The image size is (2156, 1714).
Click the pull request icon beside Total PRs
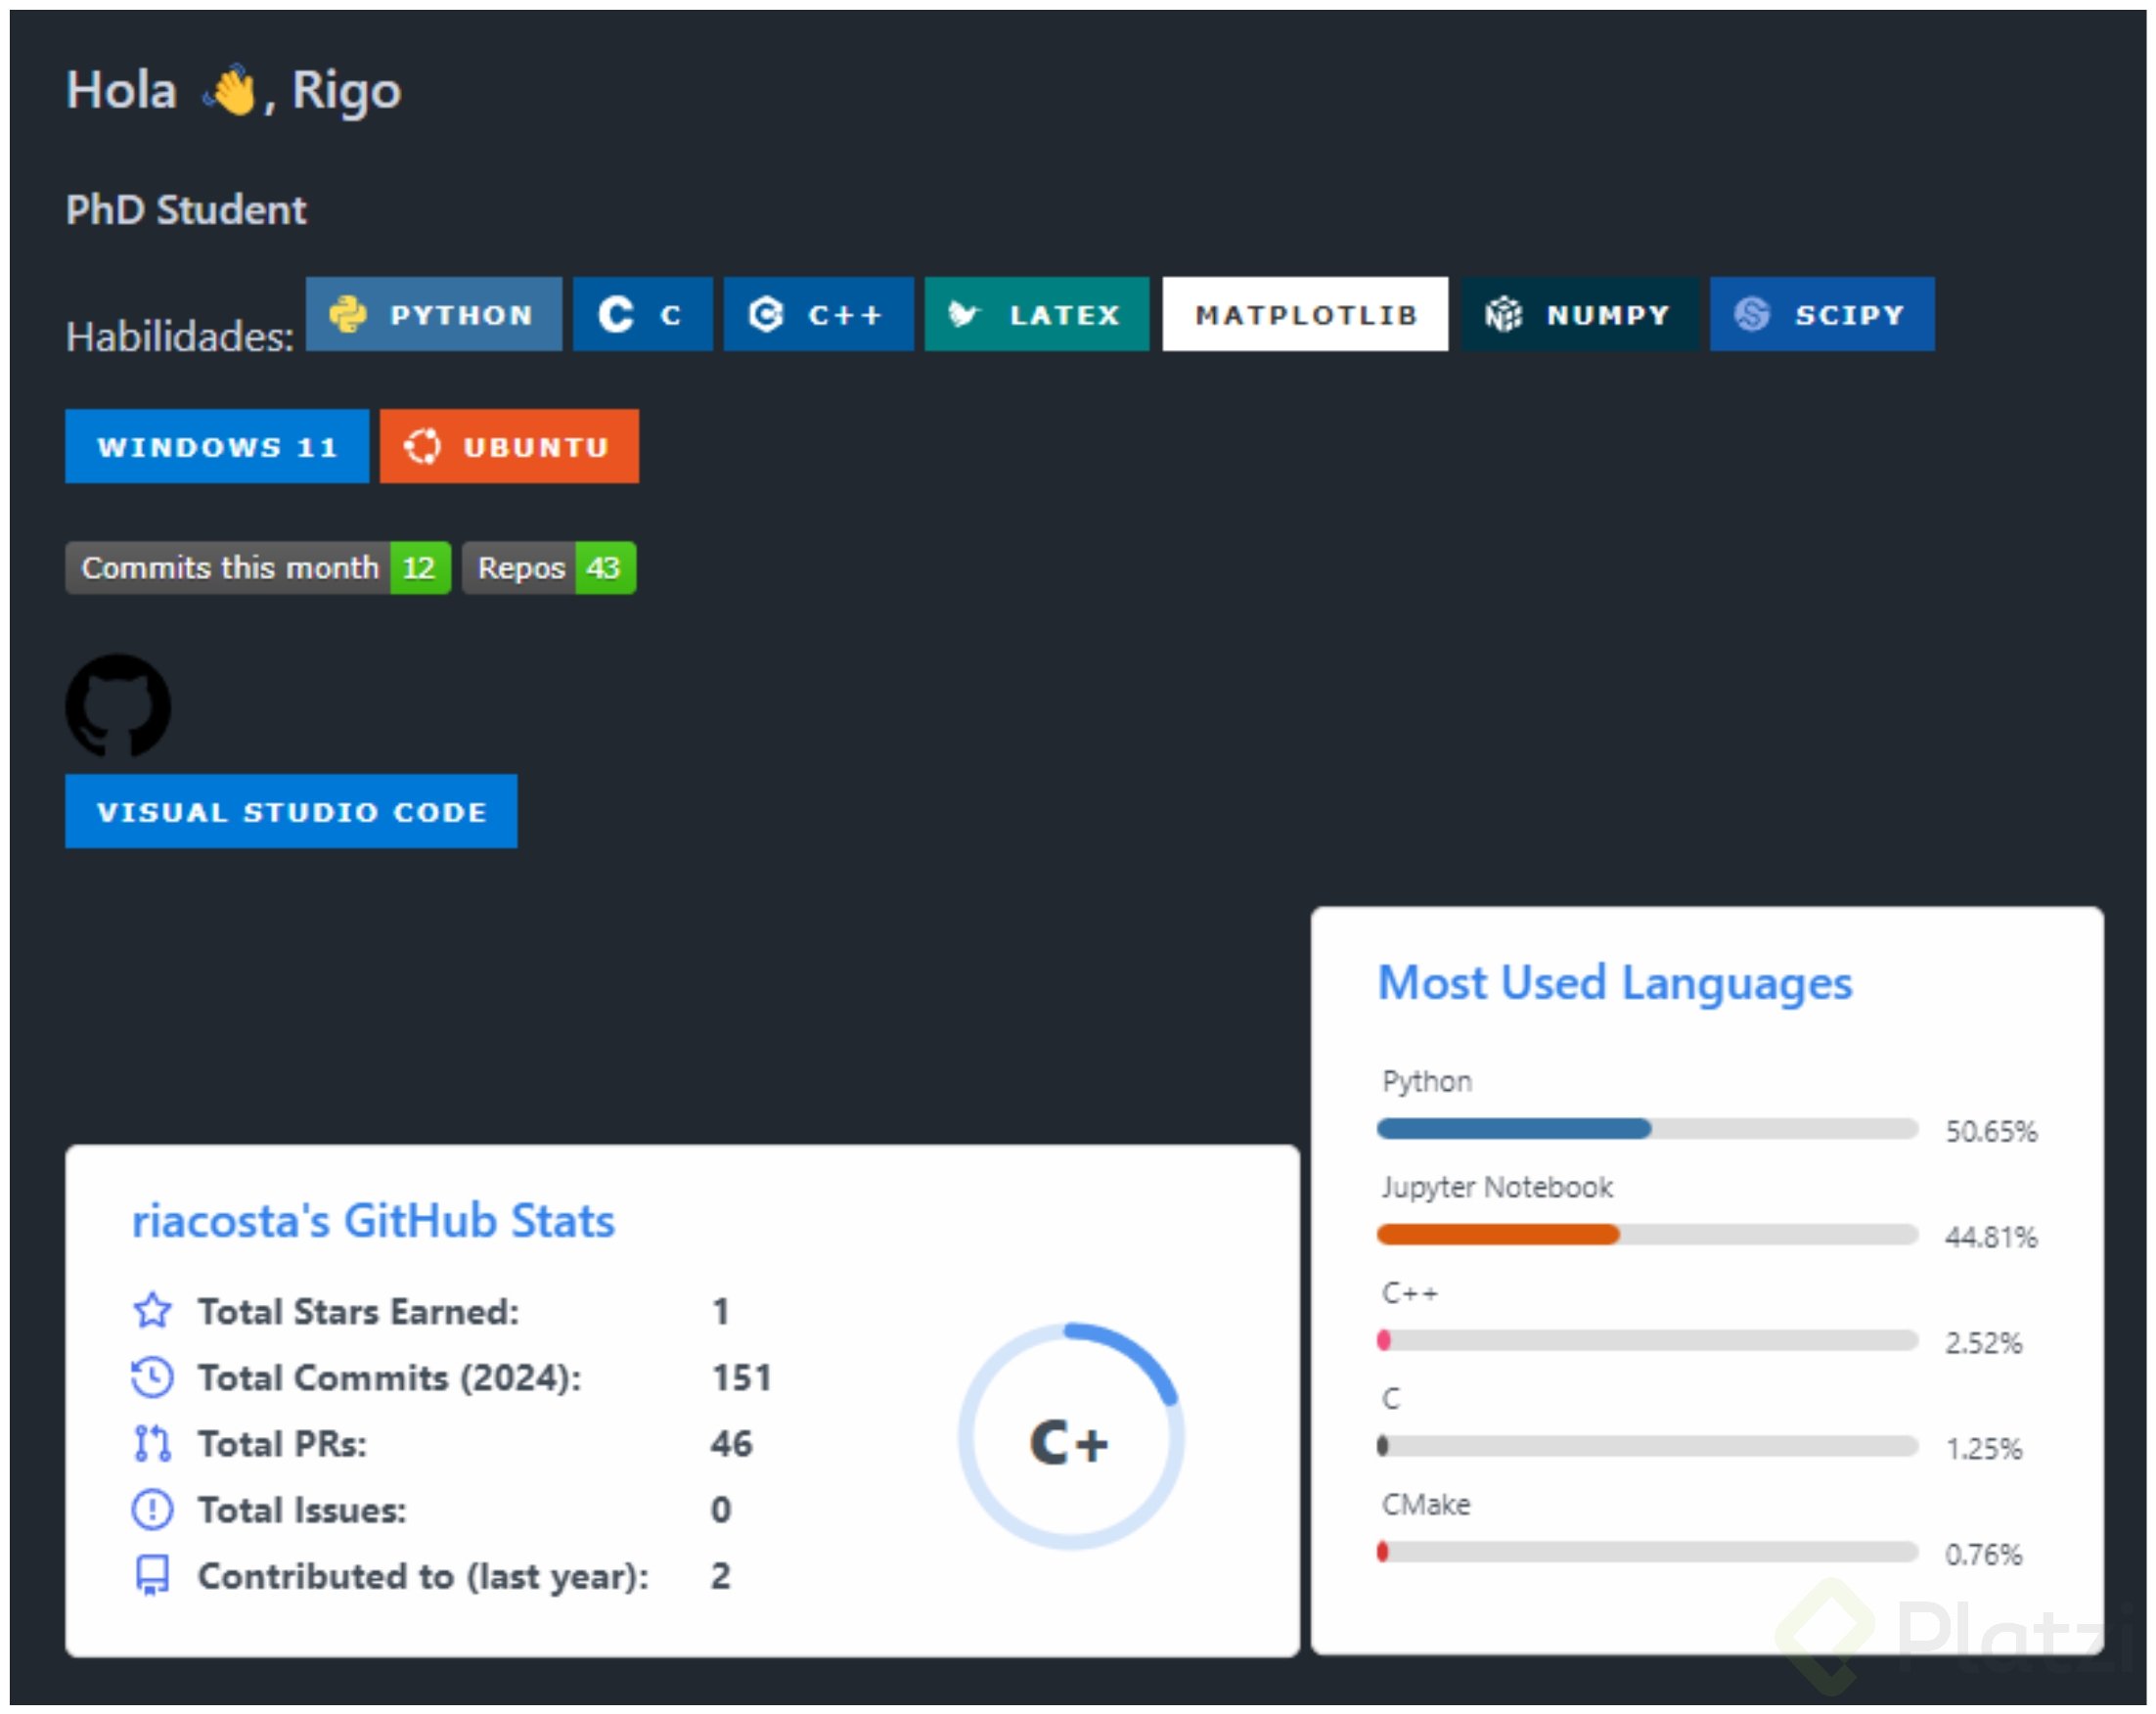pyautogui.click(x=152, y=1443)
